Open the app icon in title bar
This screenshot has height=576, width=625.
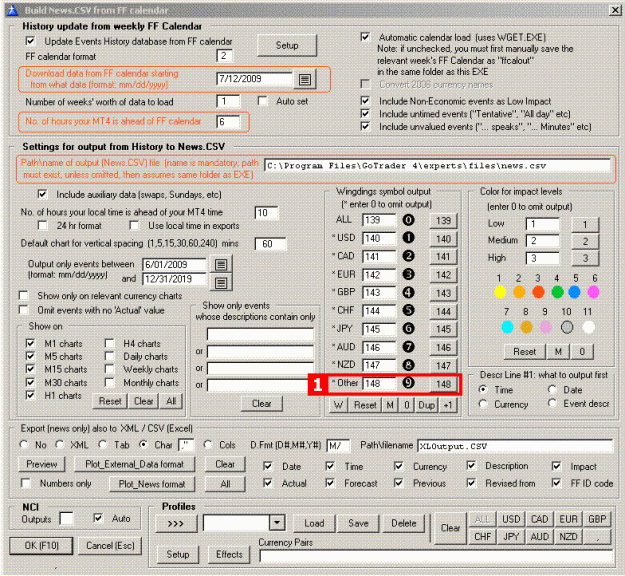[x=13, y=10]
